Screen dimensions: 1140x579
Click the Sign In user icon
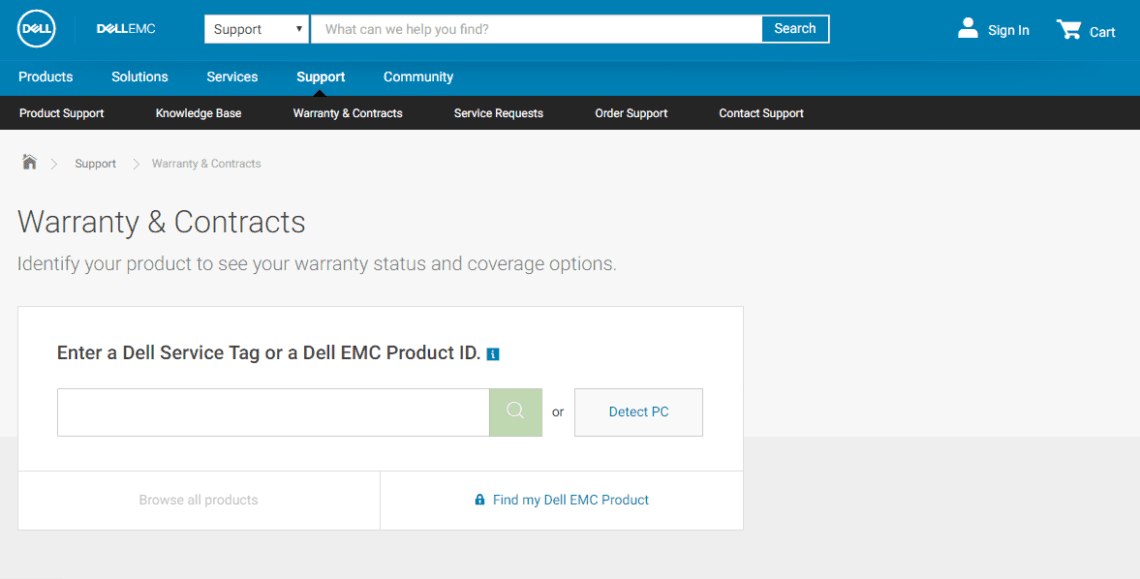point(967,29)
